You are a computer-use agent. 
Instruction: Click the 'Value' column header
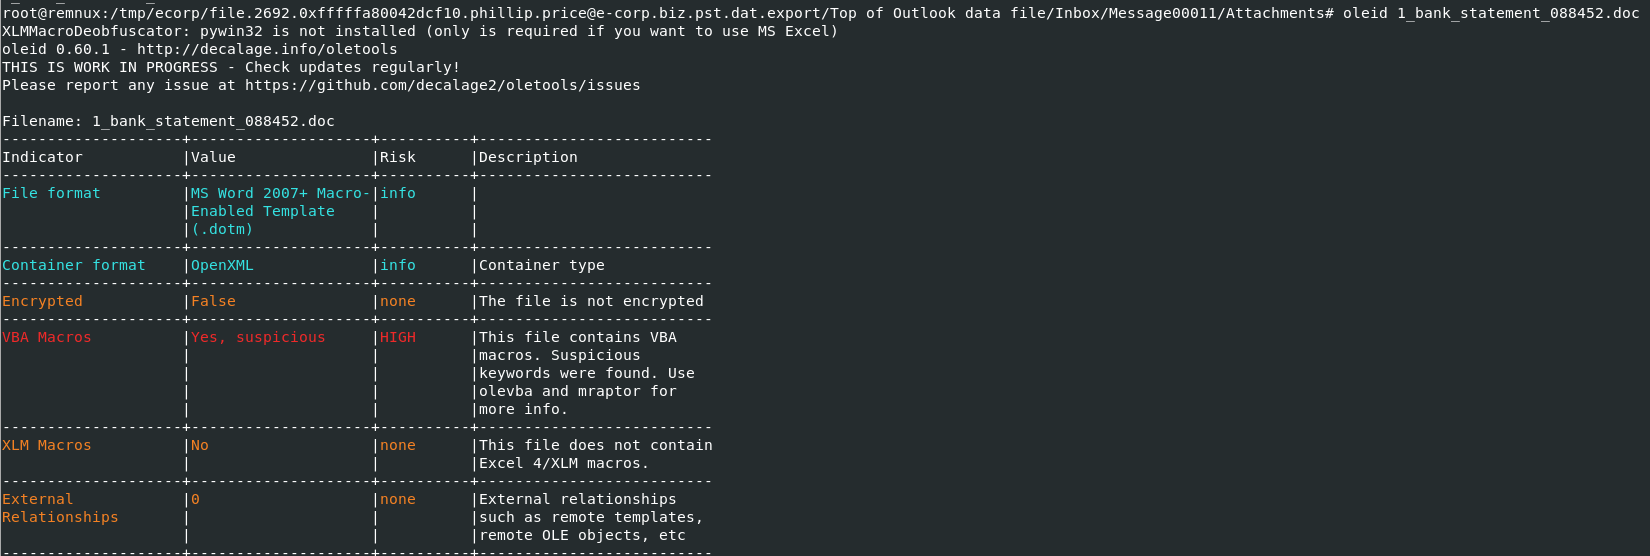pyautogui.click(x=213, y=157)
